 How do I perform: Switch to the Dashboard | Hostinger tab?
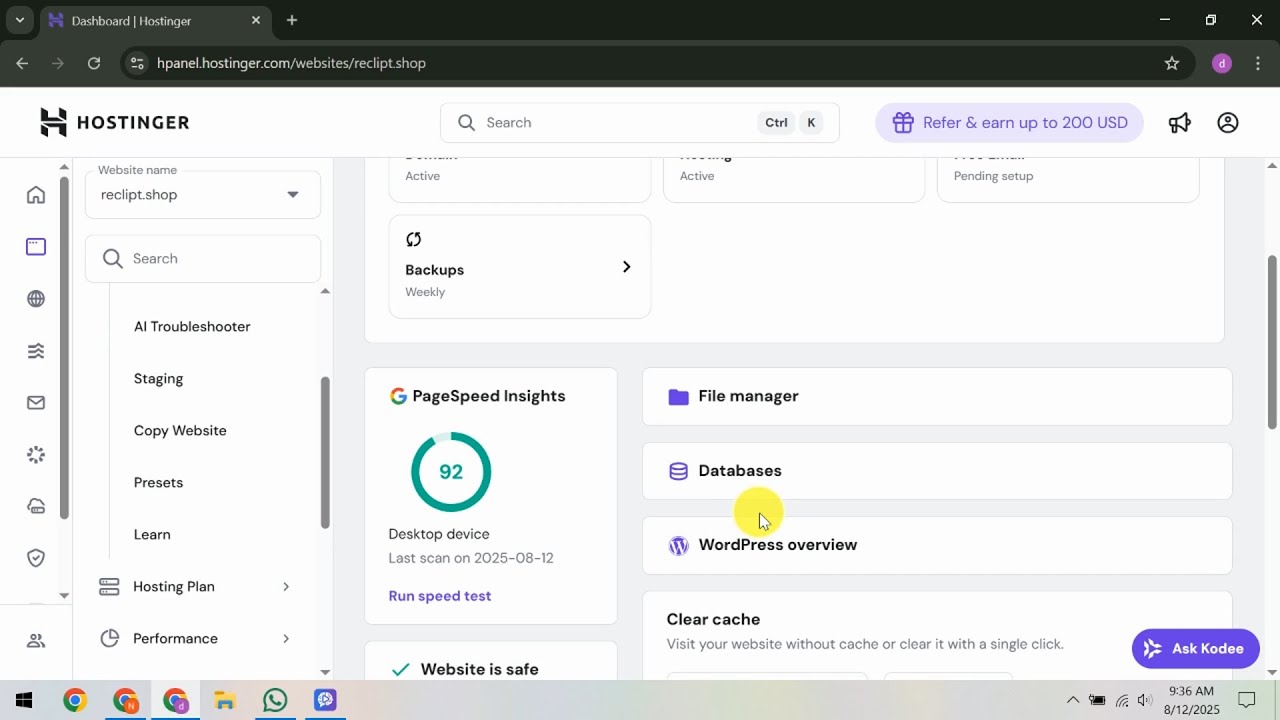pos(154,20)
